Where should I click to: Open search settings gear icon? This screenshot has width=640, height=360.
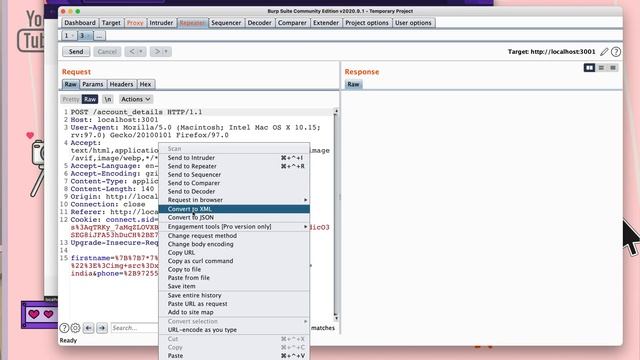76,328
